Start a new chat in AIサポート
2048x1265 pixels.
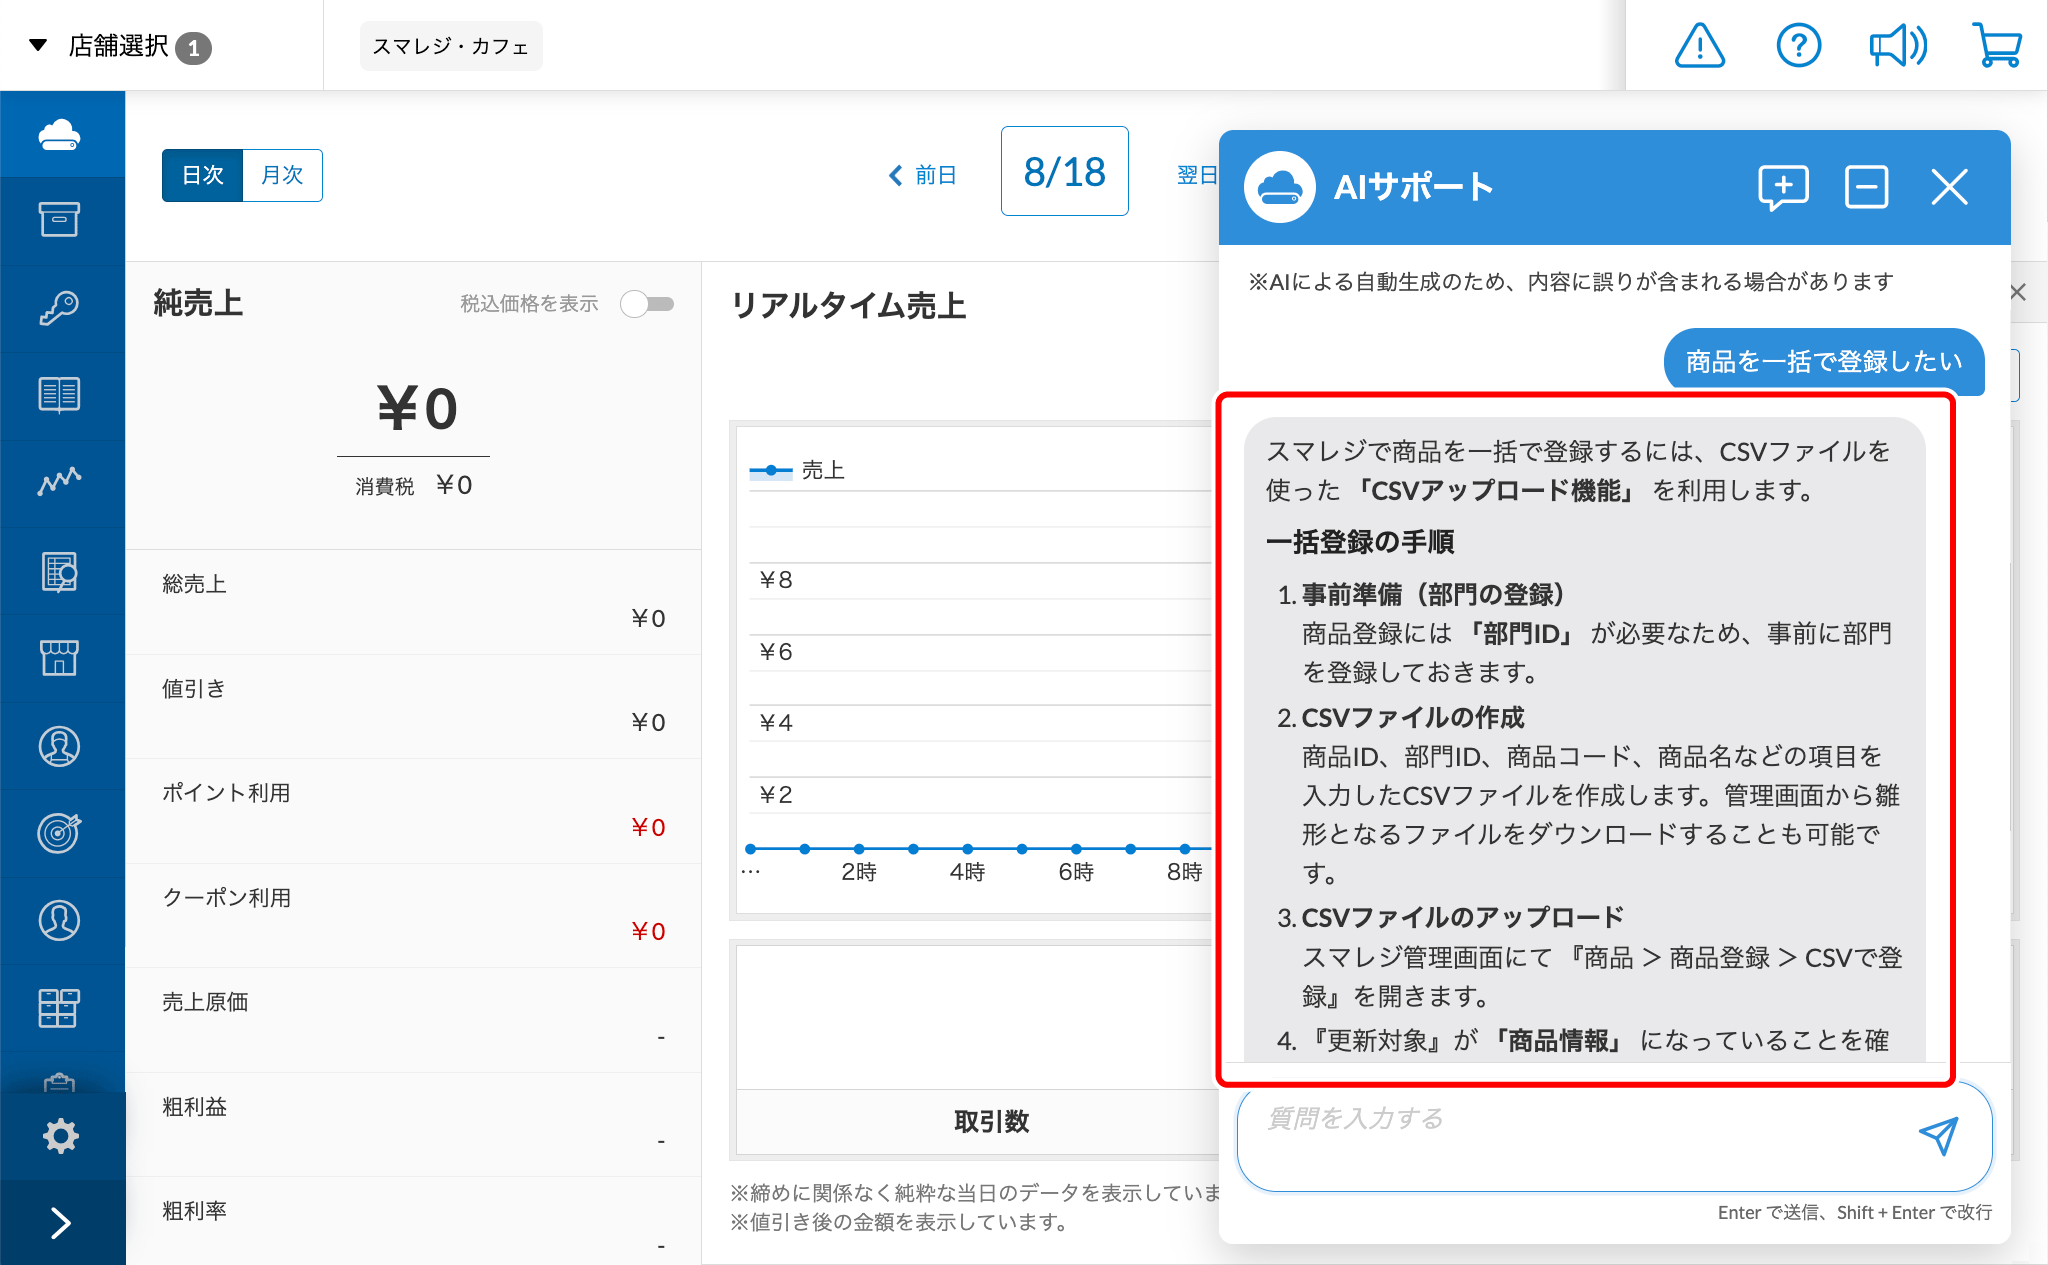tap(1783, 188)
